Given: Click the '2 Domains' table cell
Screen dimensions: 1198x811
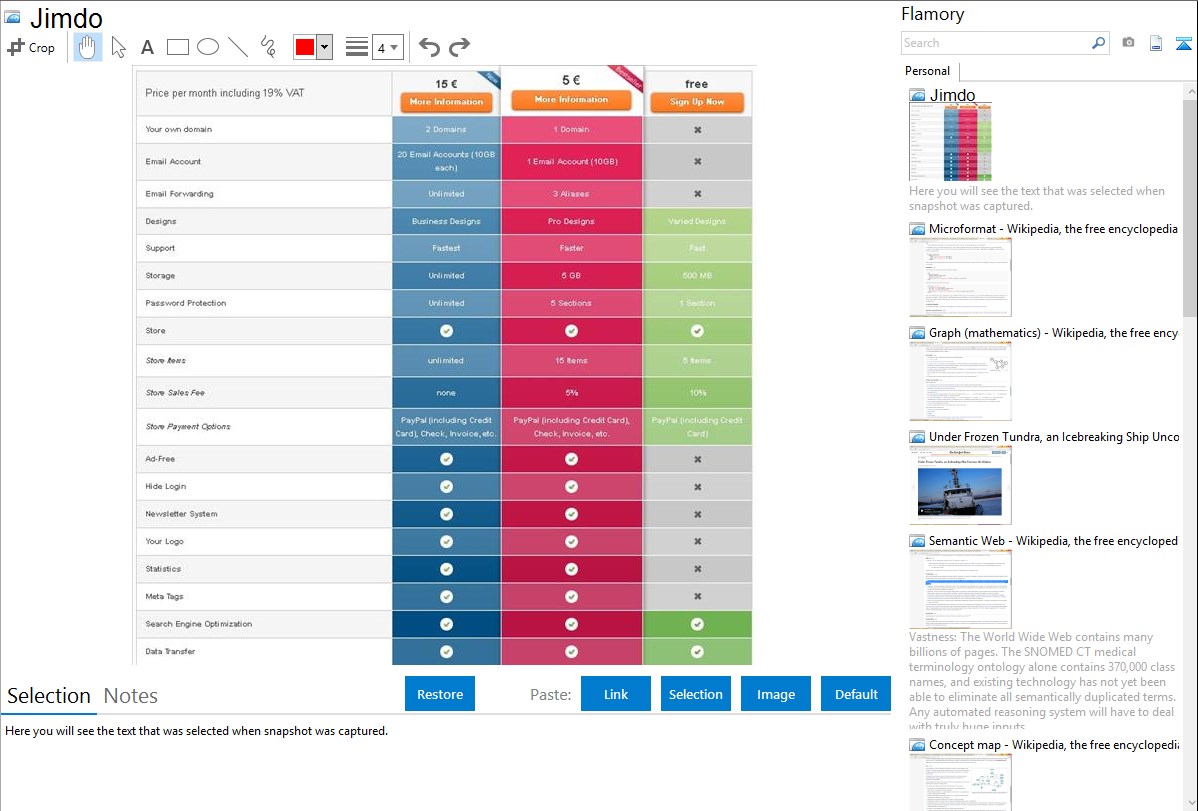Looking at the screenshot, I should click(x=446, y=129).
